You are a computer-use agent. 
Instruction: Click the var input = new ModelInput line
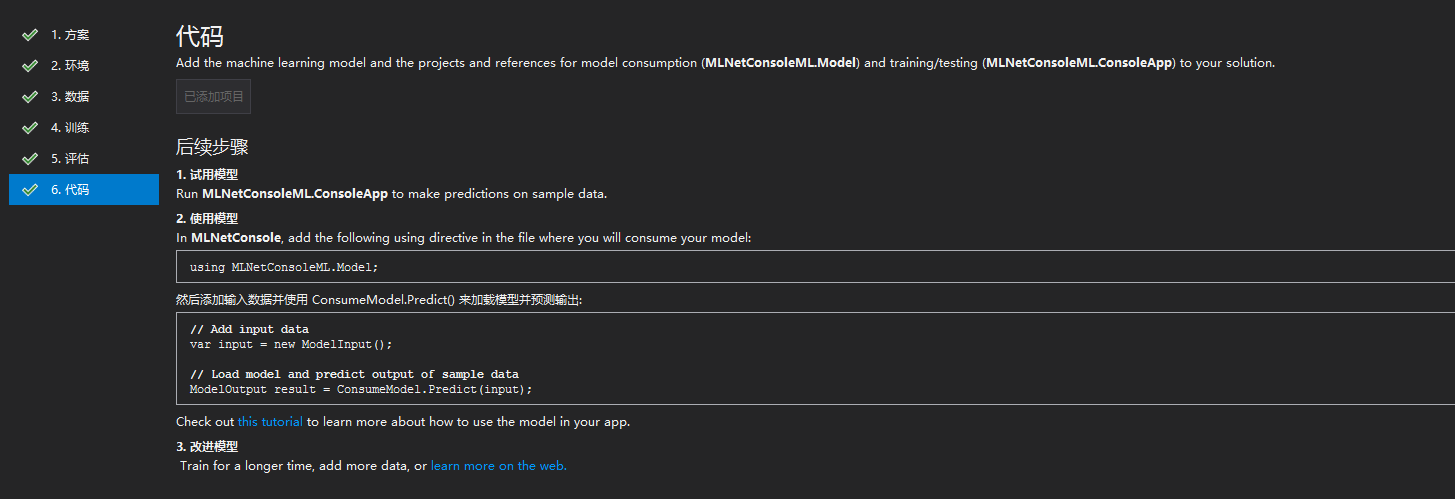(x=284, y=344)
